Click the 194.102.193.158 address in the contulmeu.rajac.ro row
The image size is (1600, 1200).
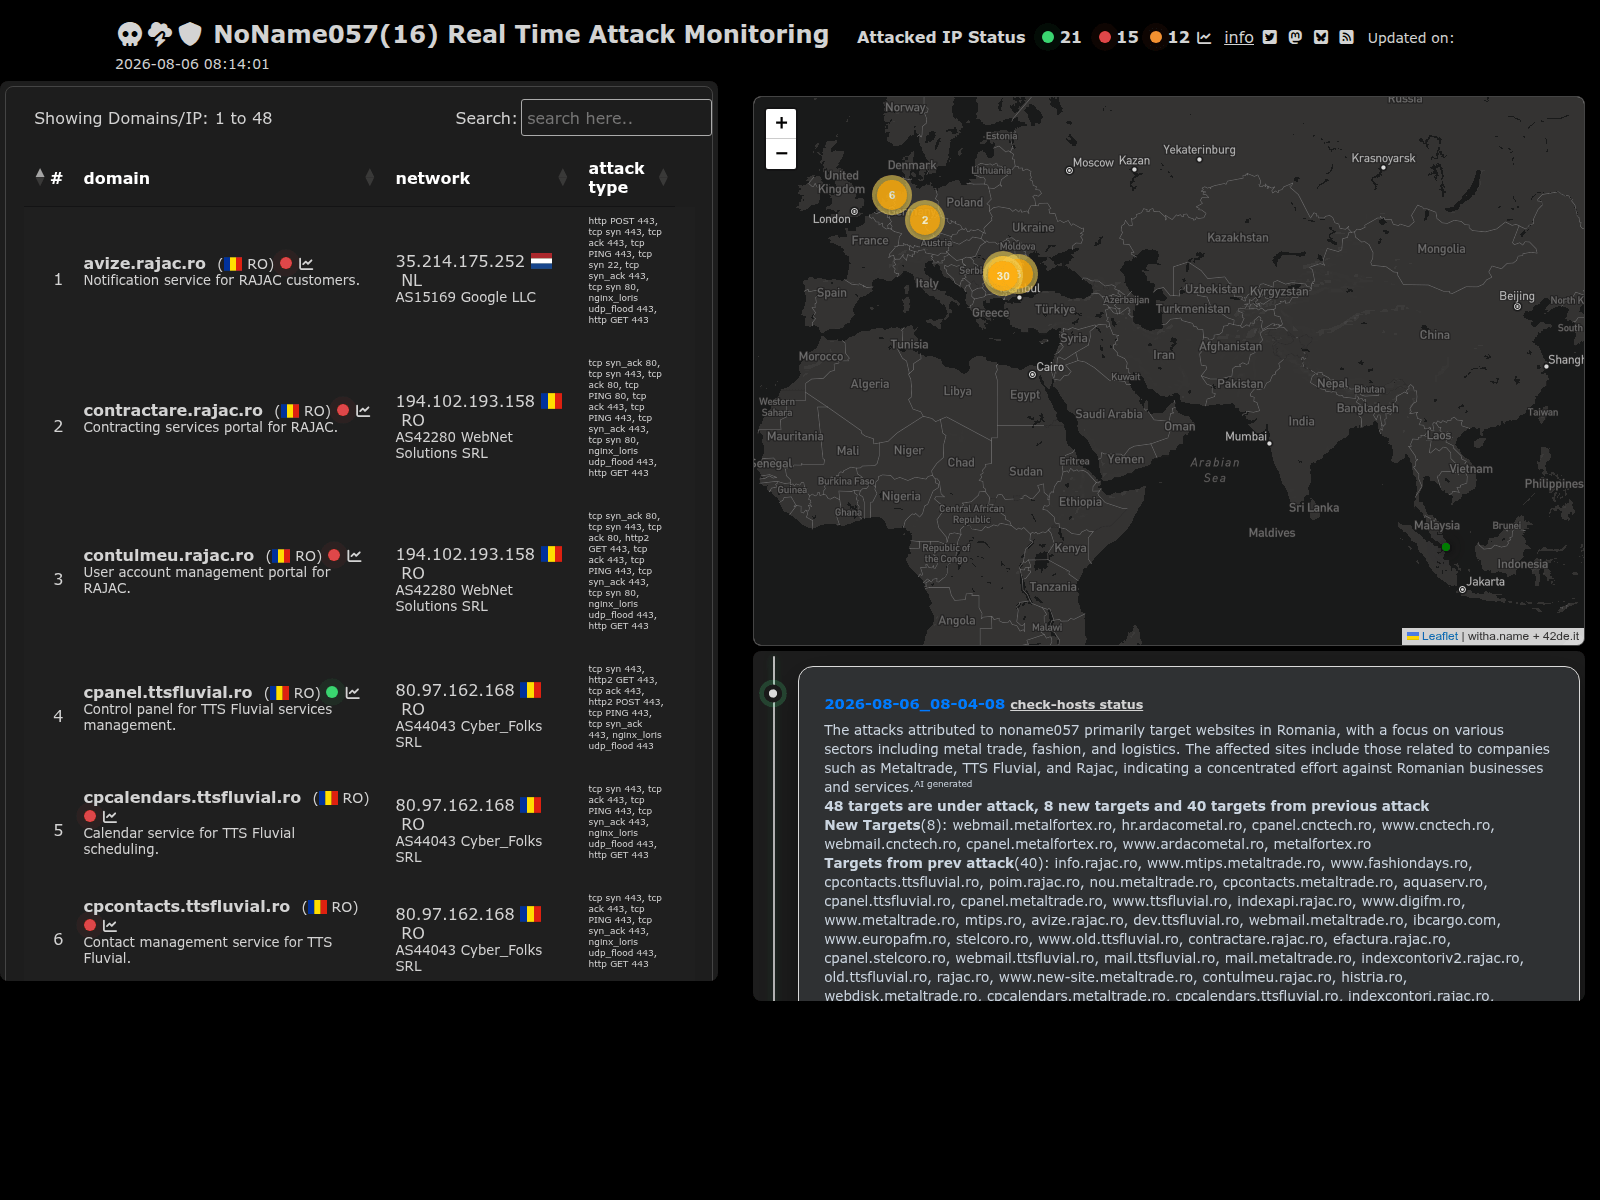[x=465, y=554]
